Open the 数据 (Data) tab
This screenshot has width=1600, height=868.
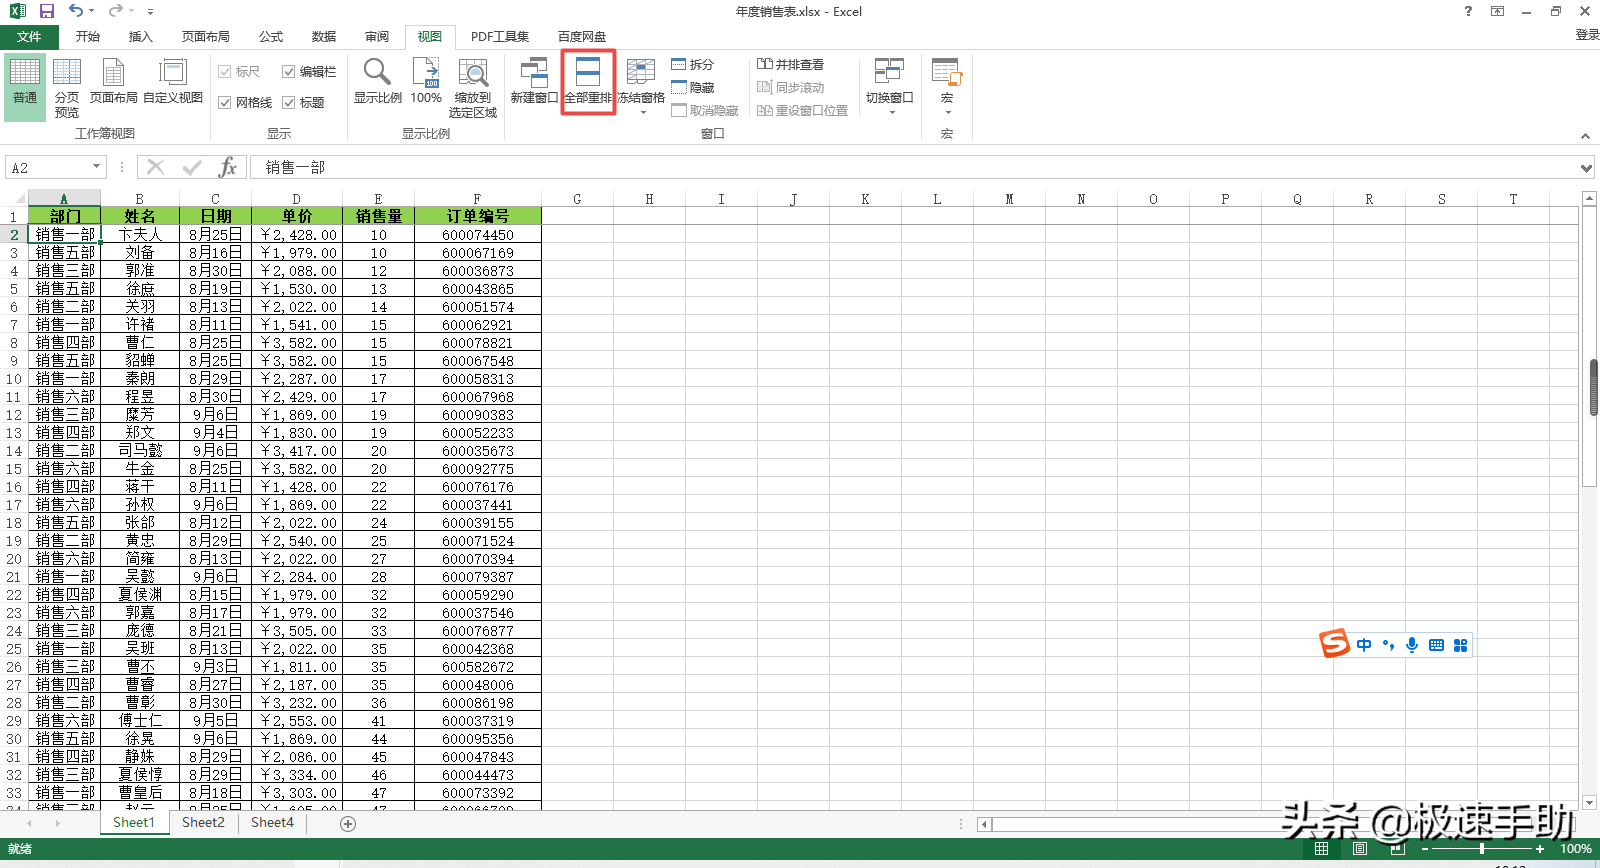pos(324,36)
